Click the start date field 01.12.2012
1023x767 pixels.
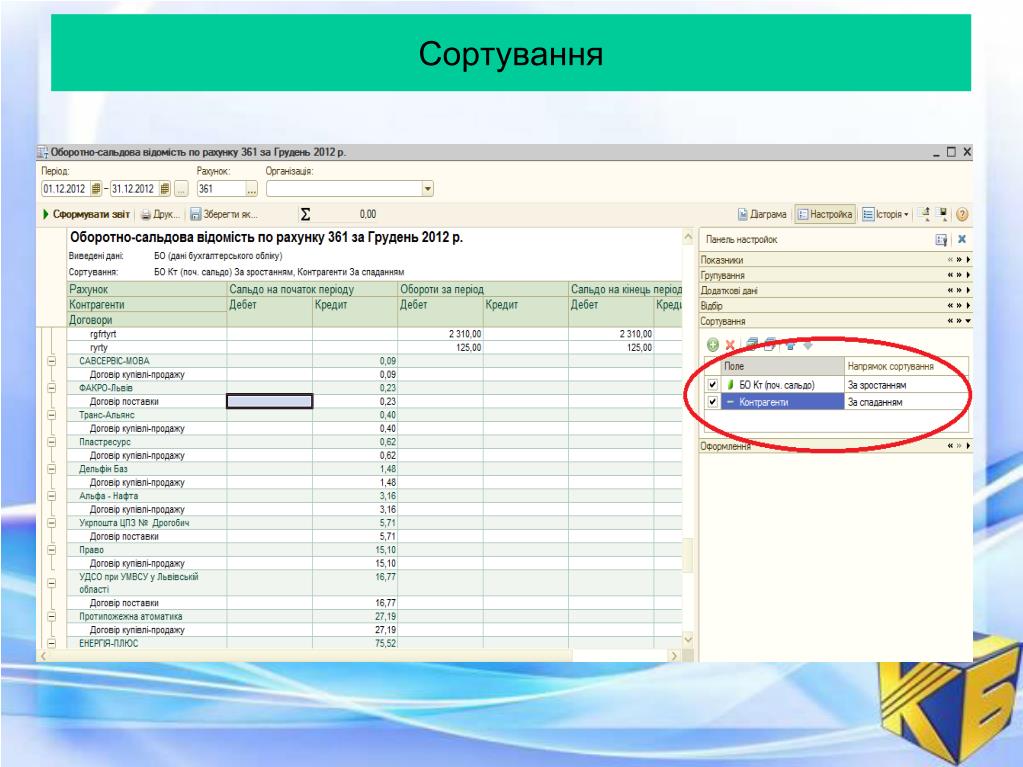tap(66, 189)
